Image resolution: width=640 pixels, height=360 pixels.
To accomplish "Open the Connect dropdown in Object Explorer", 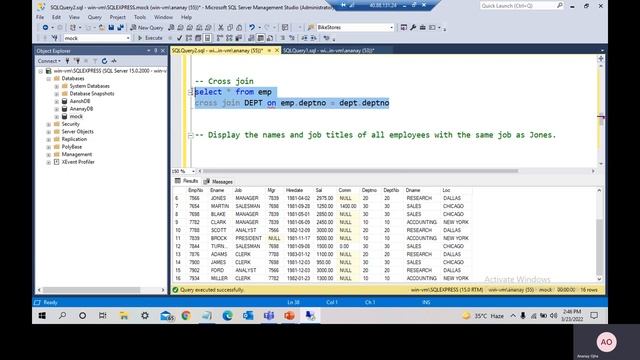I will click(49, 61).
